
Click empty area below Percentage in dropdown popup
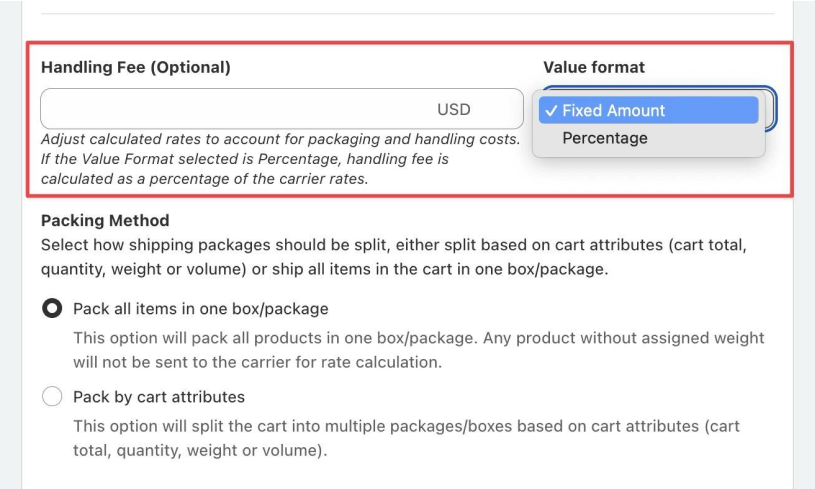point(648,154)
